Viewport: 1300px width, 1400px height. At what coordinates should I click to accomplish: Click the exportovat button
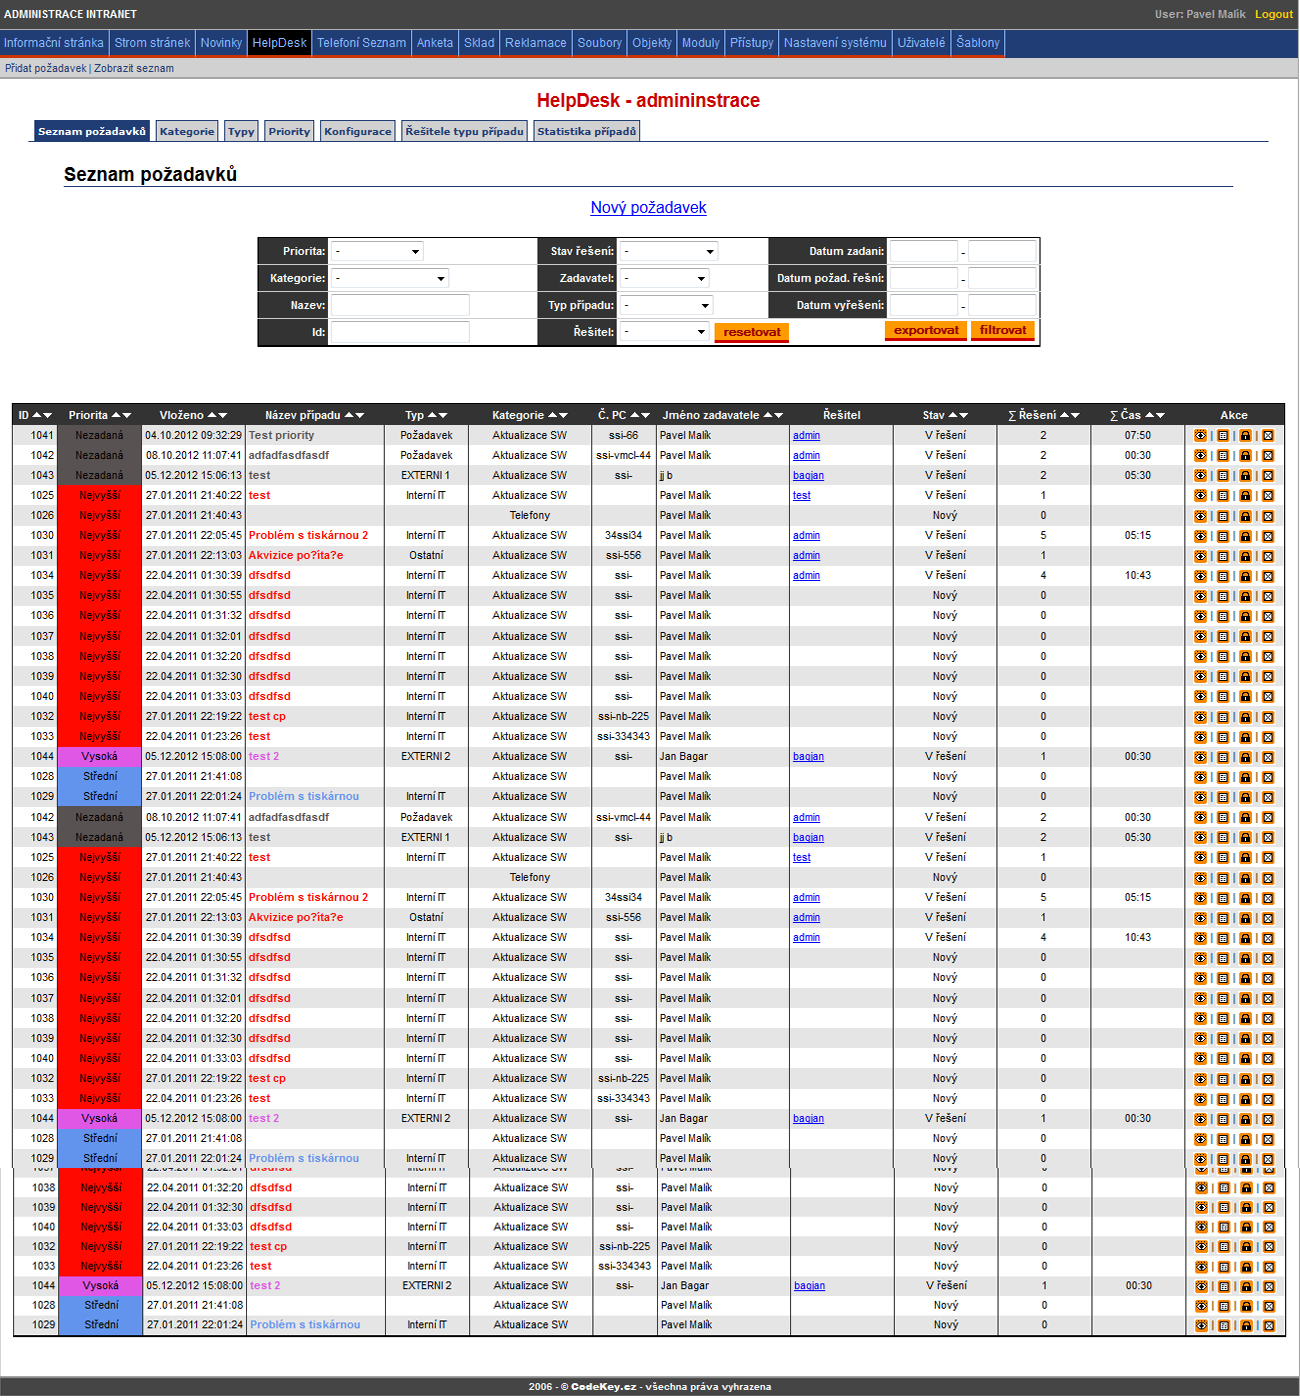click(926, 330)
